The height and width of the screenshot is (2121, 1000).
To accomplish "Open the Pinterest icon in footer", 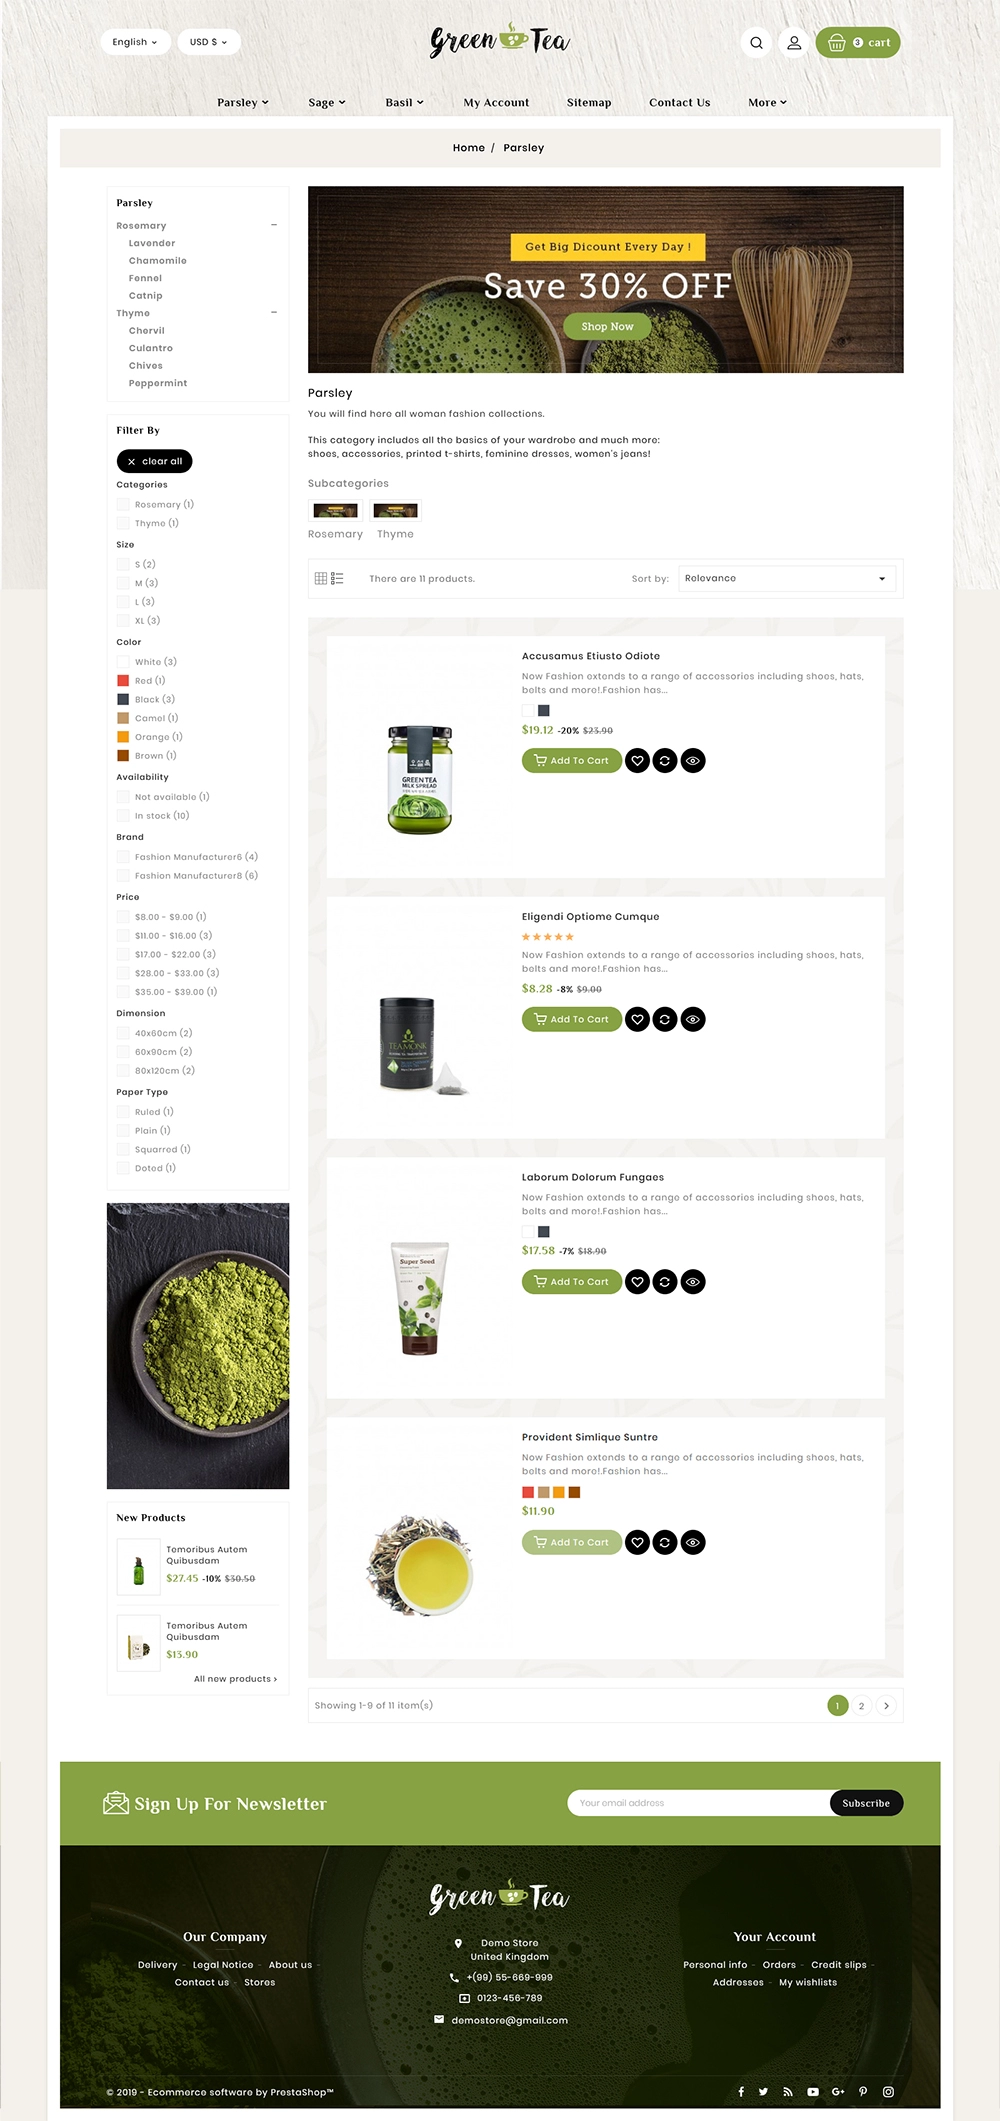I will point(863,2091).
